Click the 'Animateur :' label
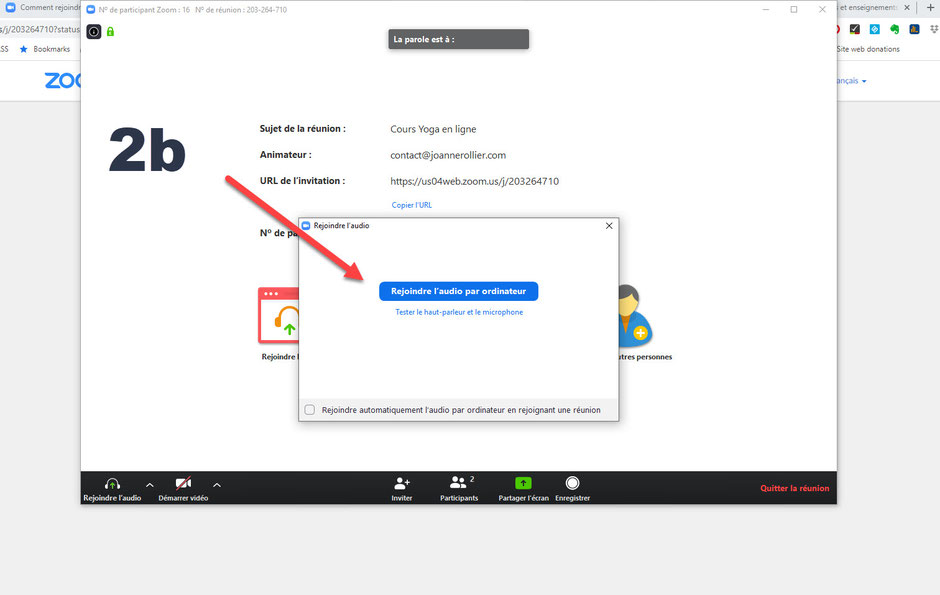Viewport: 940px width, 595px height. [286, 155]
